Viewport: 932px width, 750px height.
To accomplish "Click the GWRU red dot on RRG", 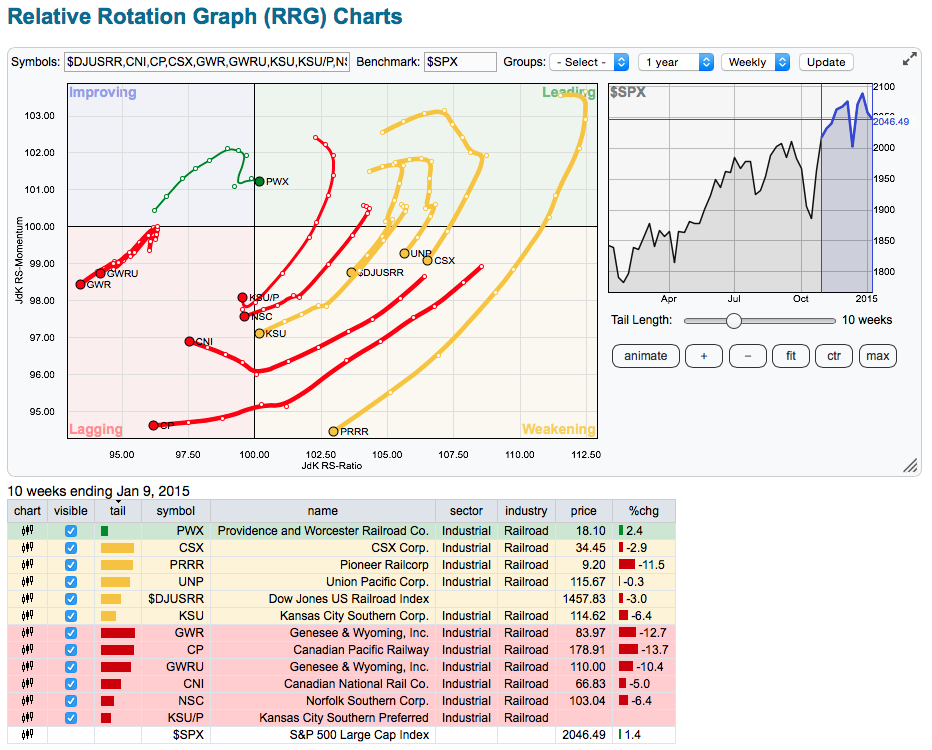I will pyautogui.click(x=100, y=273).
